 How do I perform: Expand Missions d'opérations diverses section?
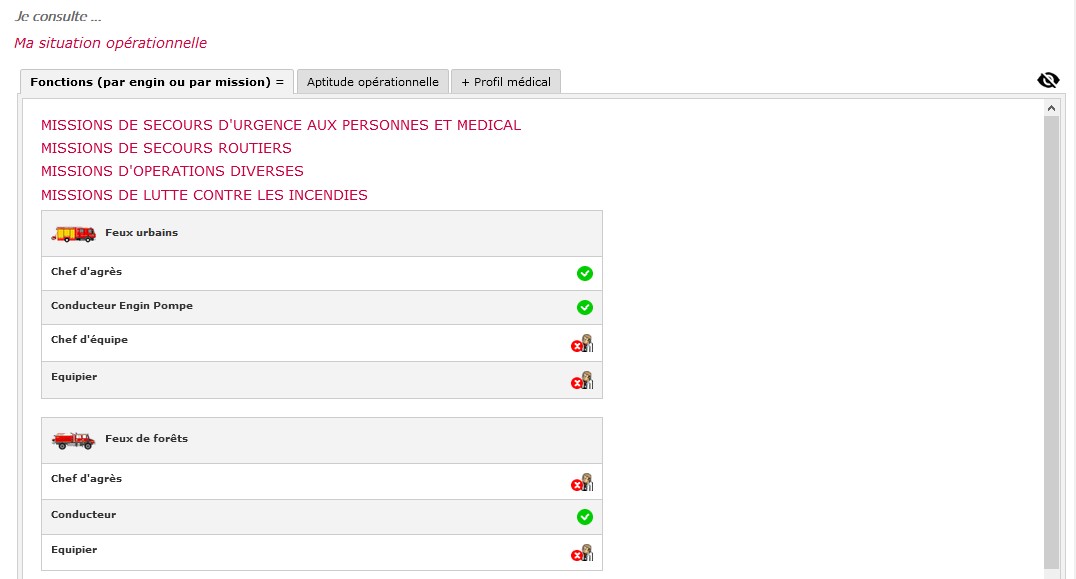coord(172,171)
